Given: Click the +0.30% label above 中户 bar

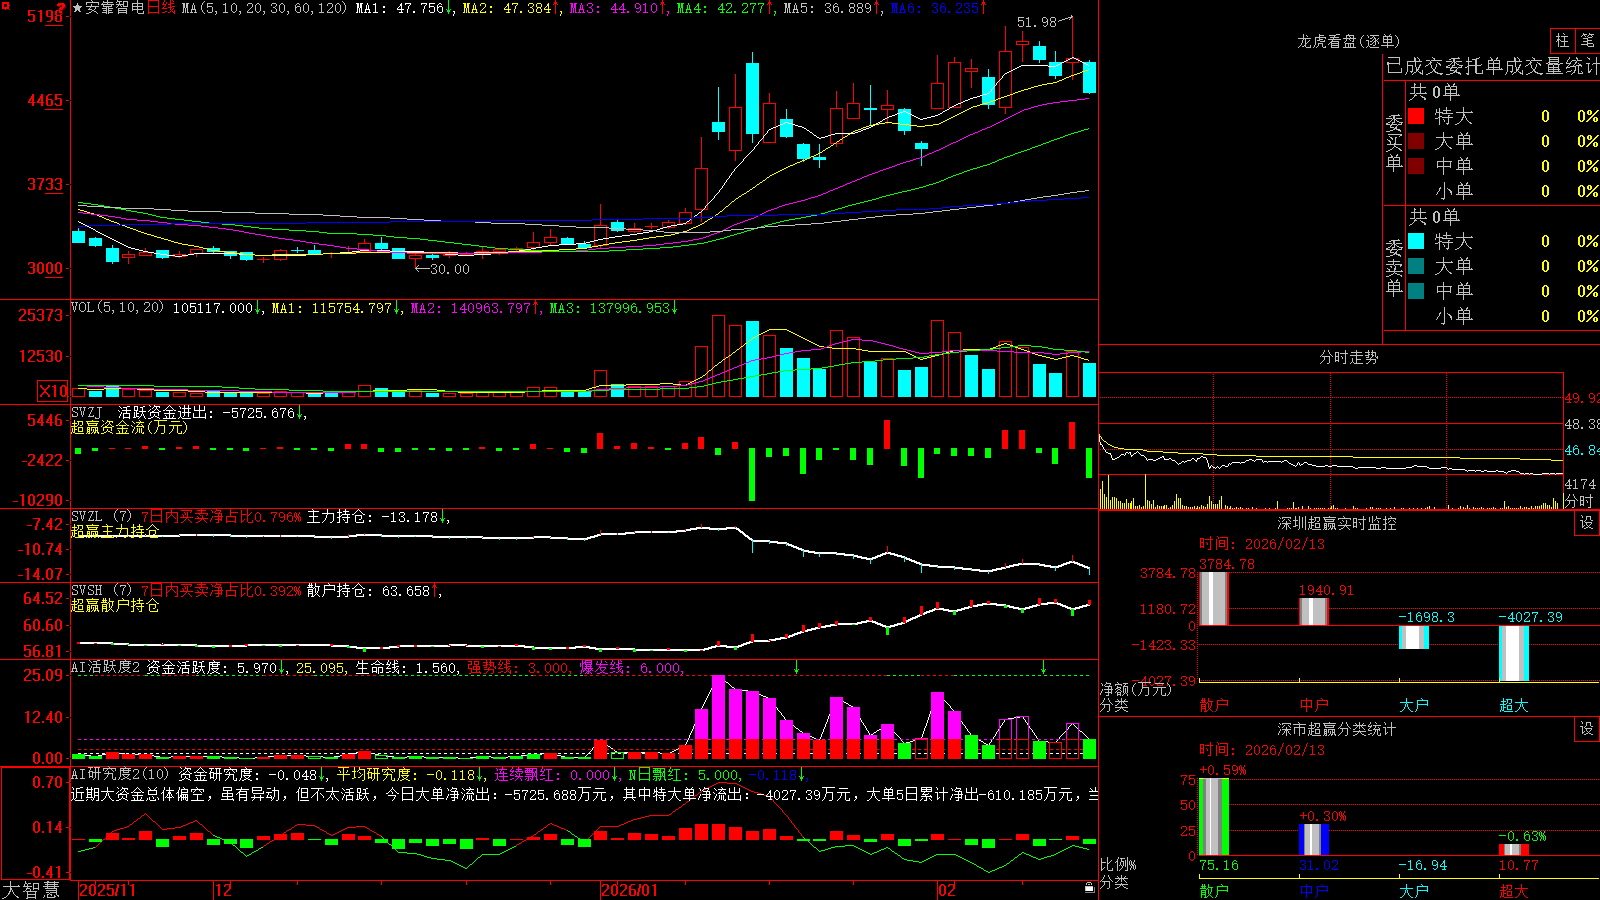Looking at the screenshot, I should [1323, 817].
